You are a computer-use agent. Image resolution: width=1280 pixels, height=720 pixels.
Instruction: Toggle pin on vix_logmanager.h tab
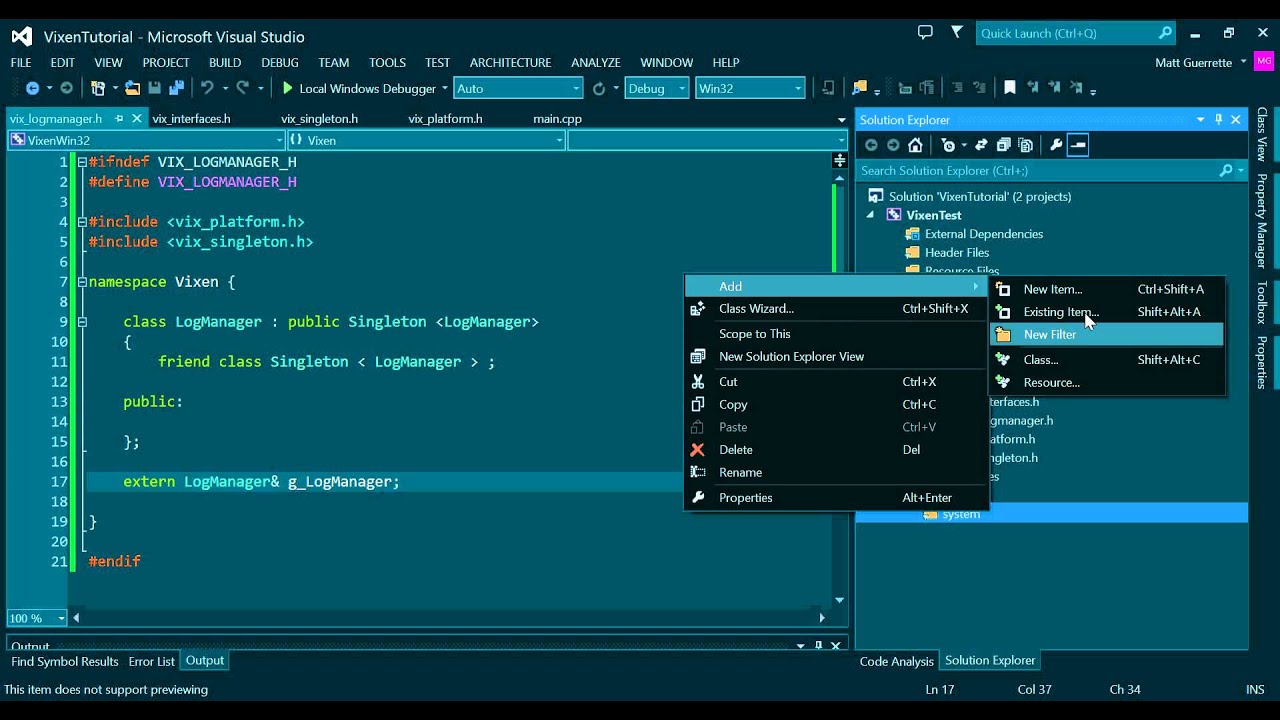119,118
